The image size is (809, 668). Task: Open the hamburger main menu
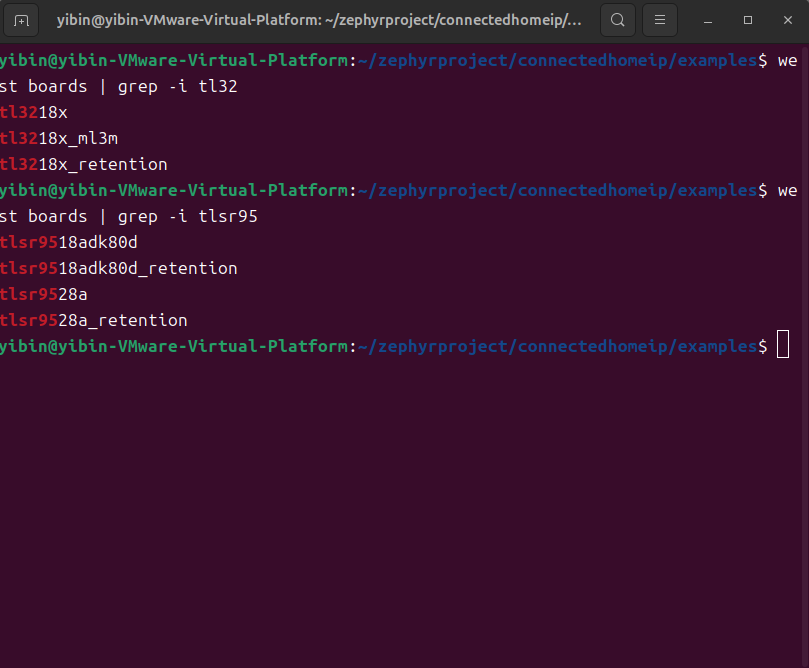click(659, 20)
